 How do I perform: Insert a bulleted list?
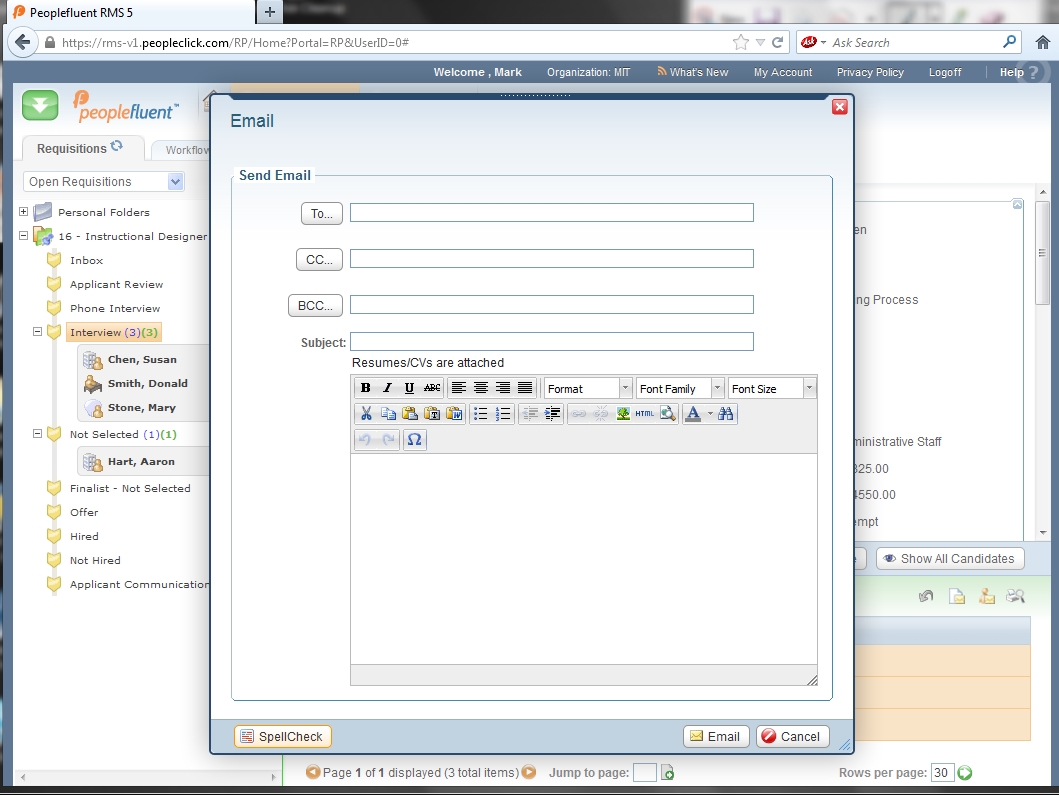[x=480, y=414]
